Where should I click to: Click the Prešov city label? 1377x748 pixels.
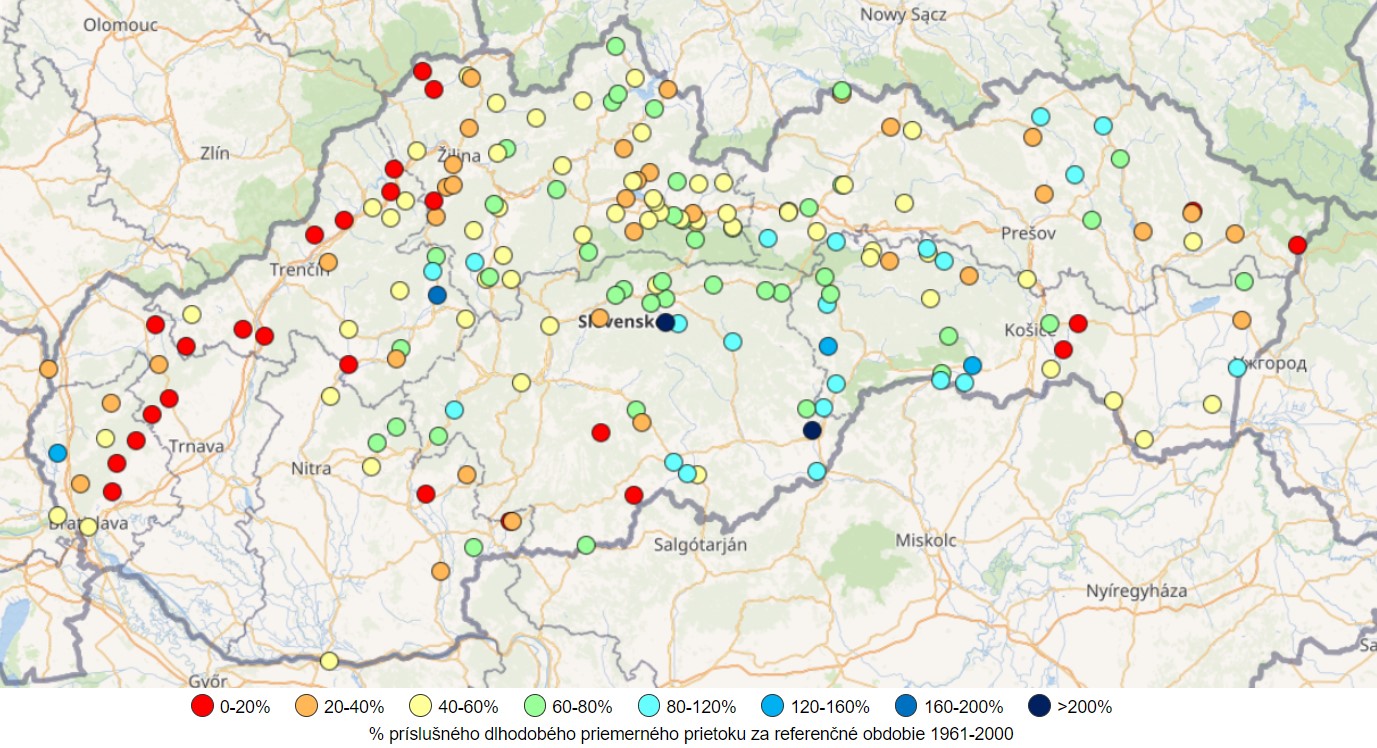click(1028, 233)
